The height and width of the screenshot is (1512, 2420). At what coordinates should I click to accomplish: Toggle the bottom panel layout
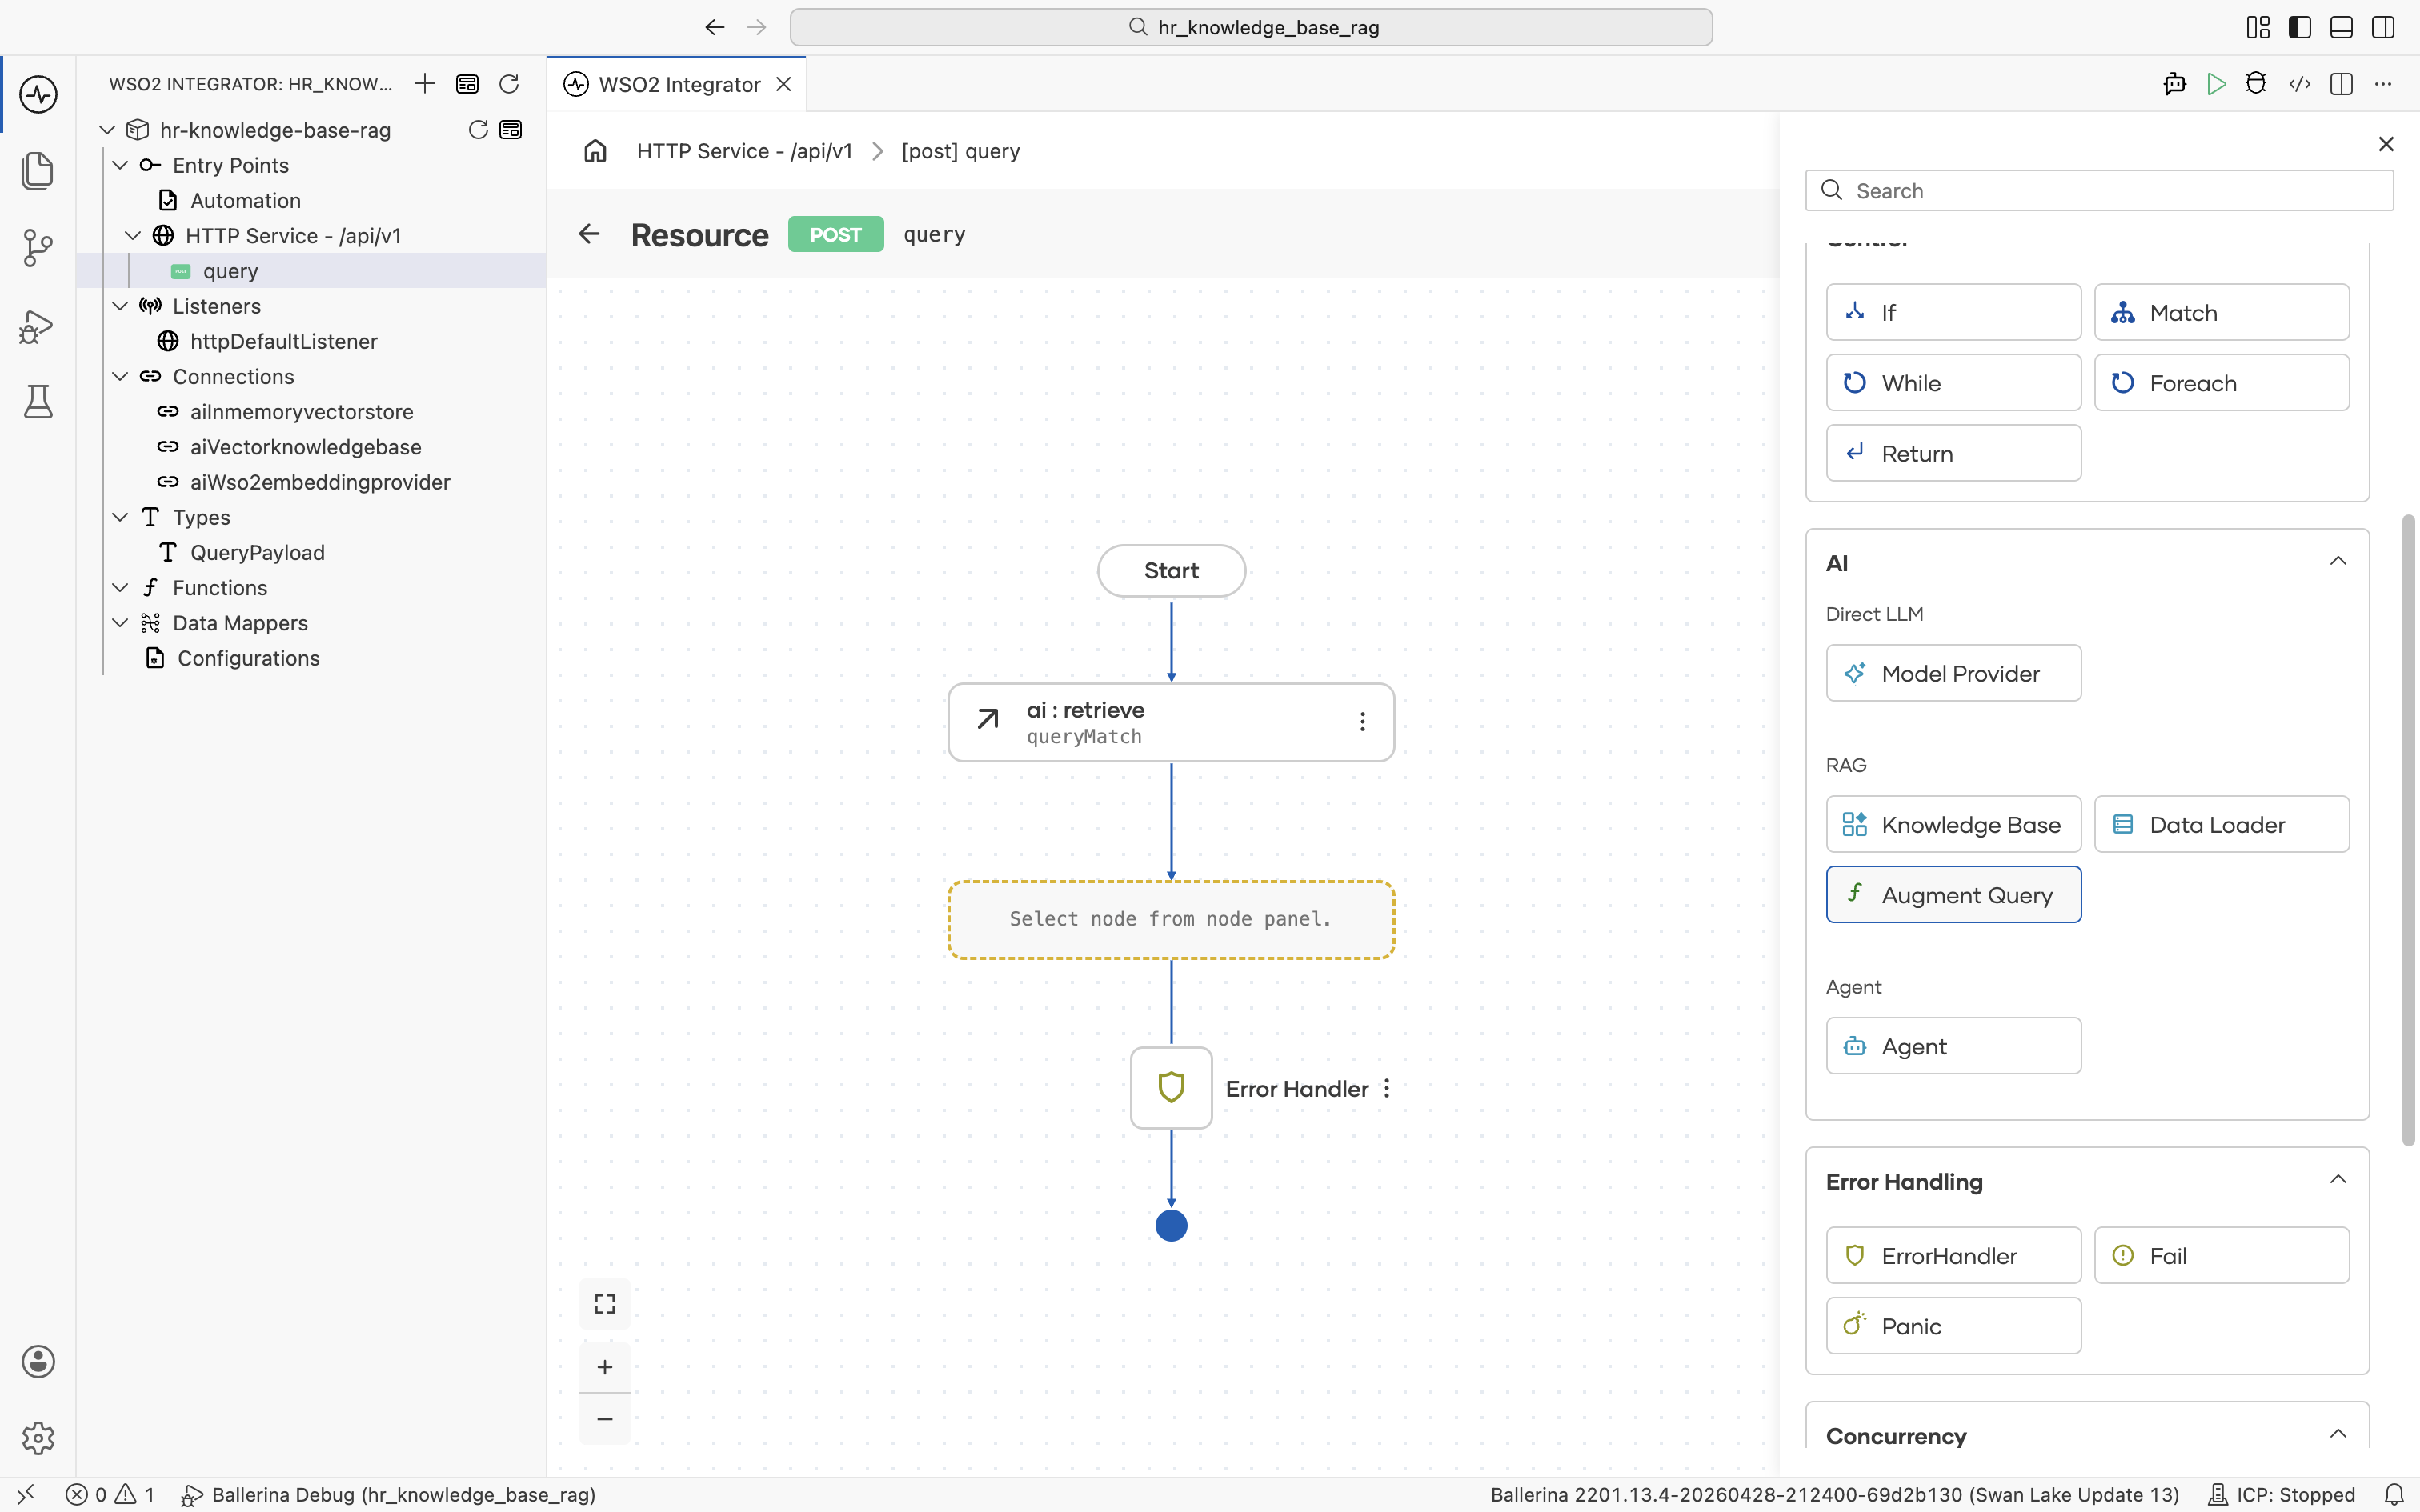click(x=2341, y=27)
